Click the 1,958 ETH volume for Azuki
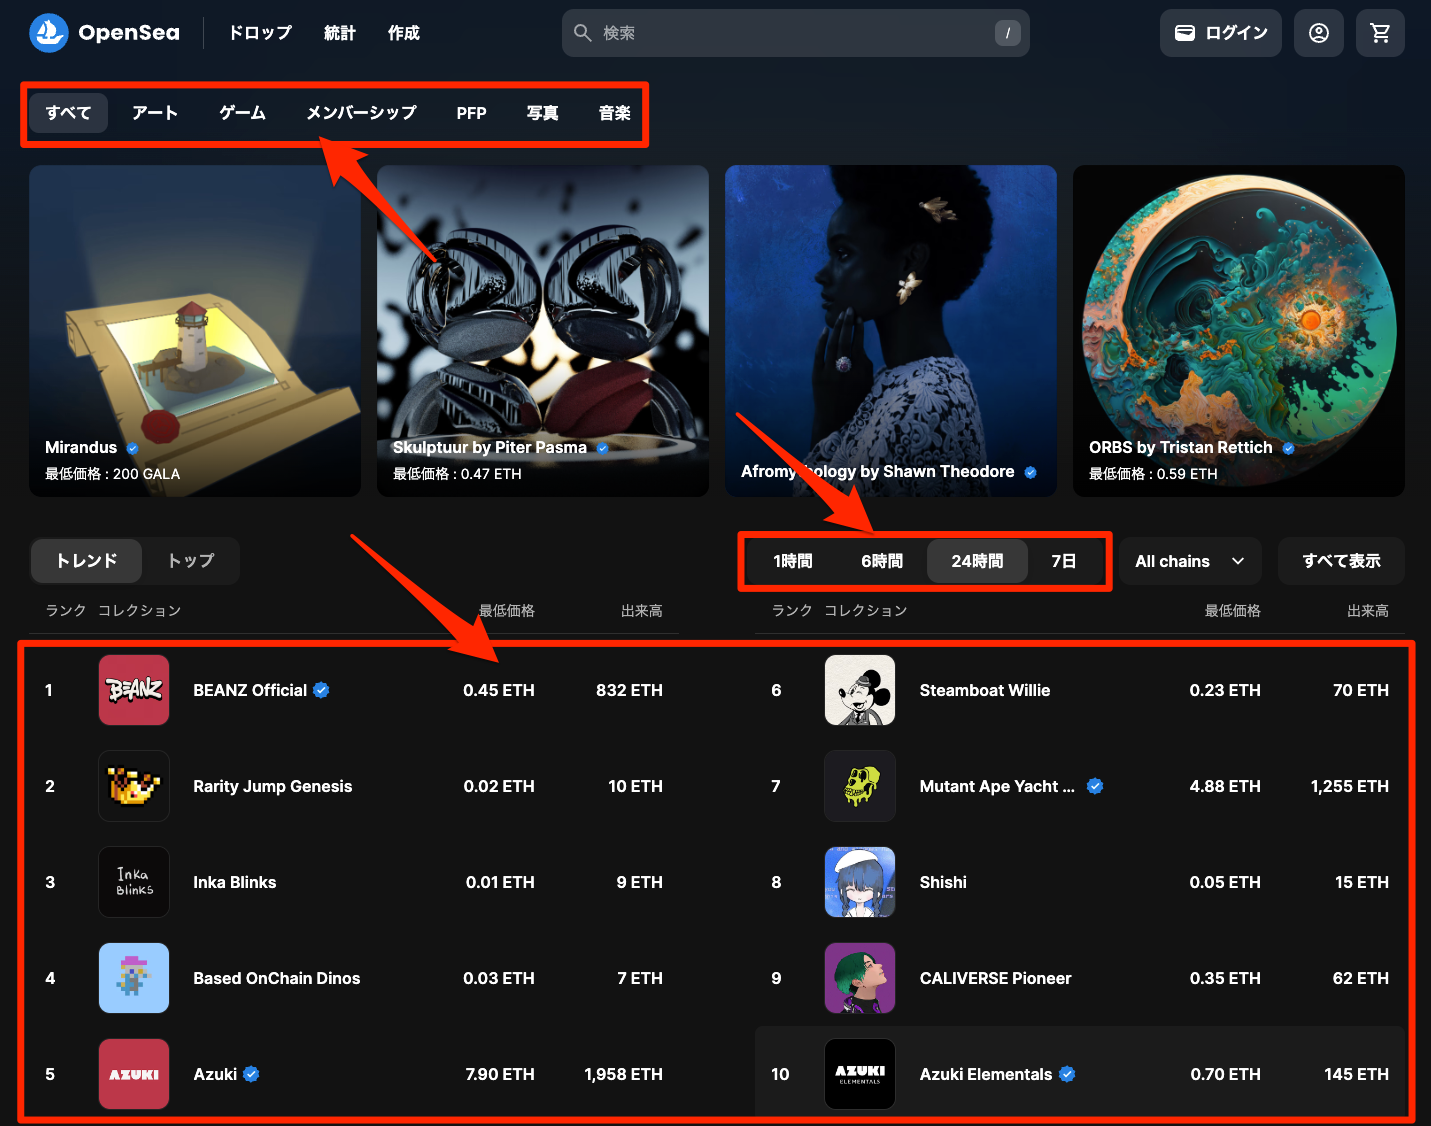The width and height of the screenshot is (1431, 1126). tap(623, 1074)
